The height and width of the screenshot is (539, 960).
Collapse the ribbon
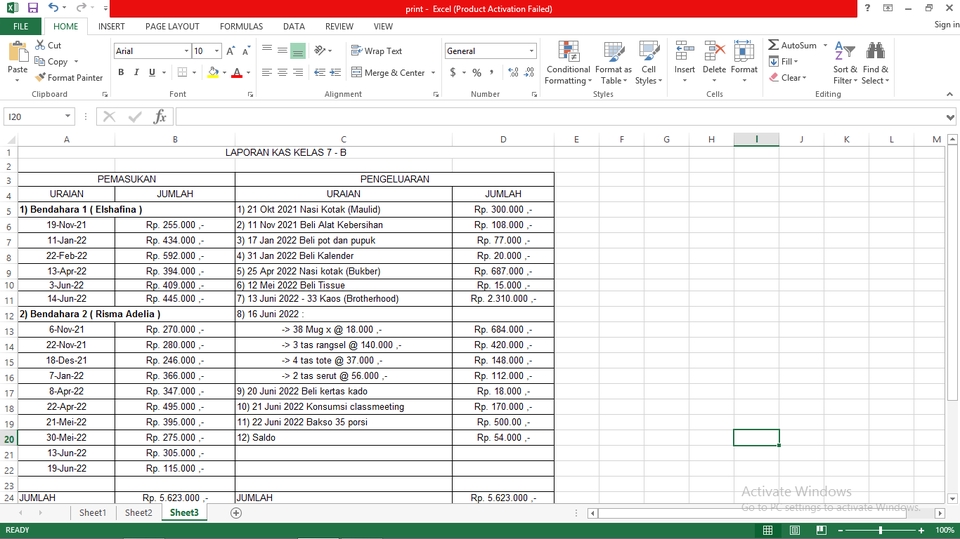(x=950, y=94)
